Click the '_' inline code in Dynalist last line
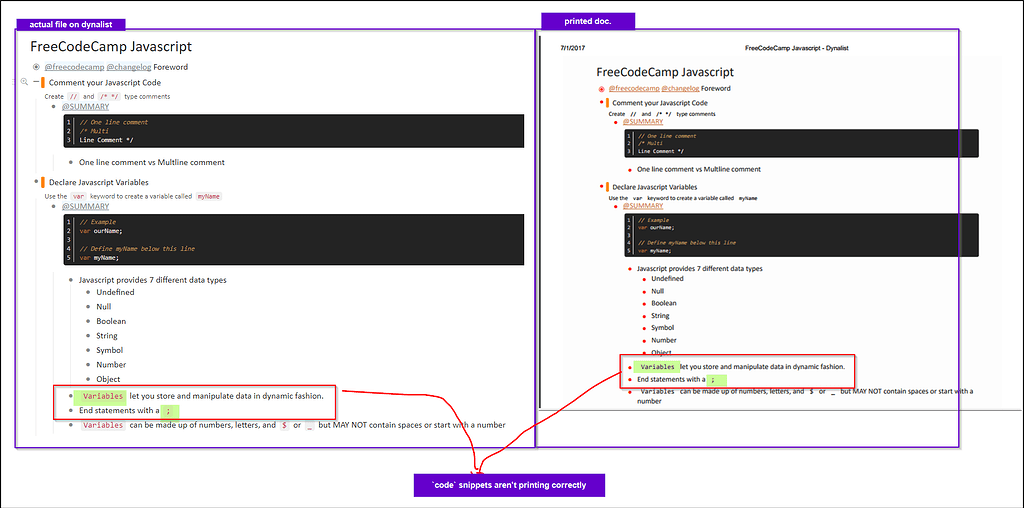Viewport: 1024px width, 508px height. [310, 425]
